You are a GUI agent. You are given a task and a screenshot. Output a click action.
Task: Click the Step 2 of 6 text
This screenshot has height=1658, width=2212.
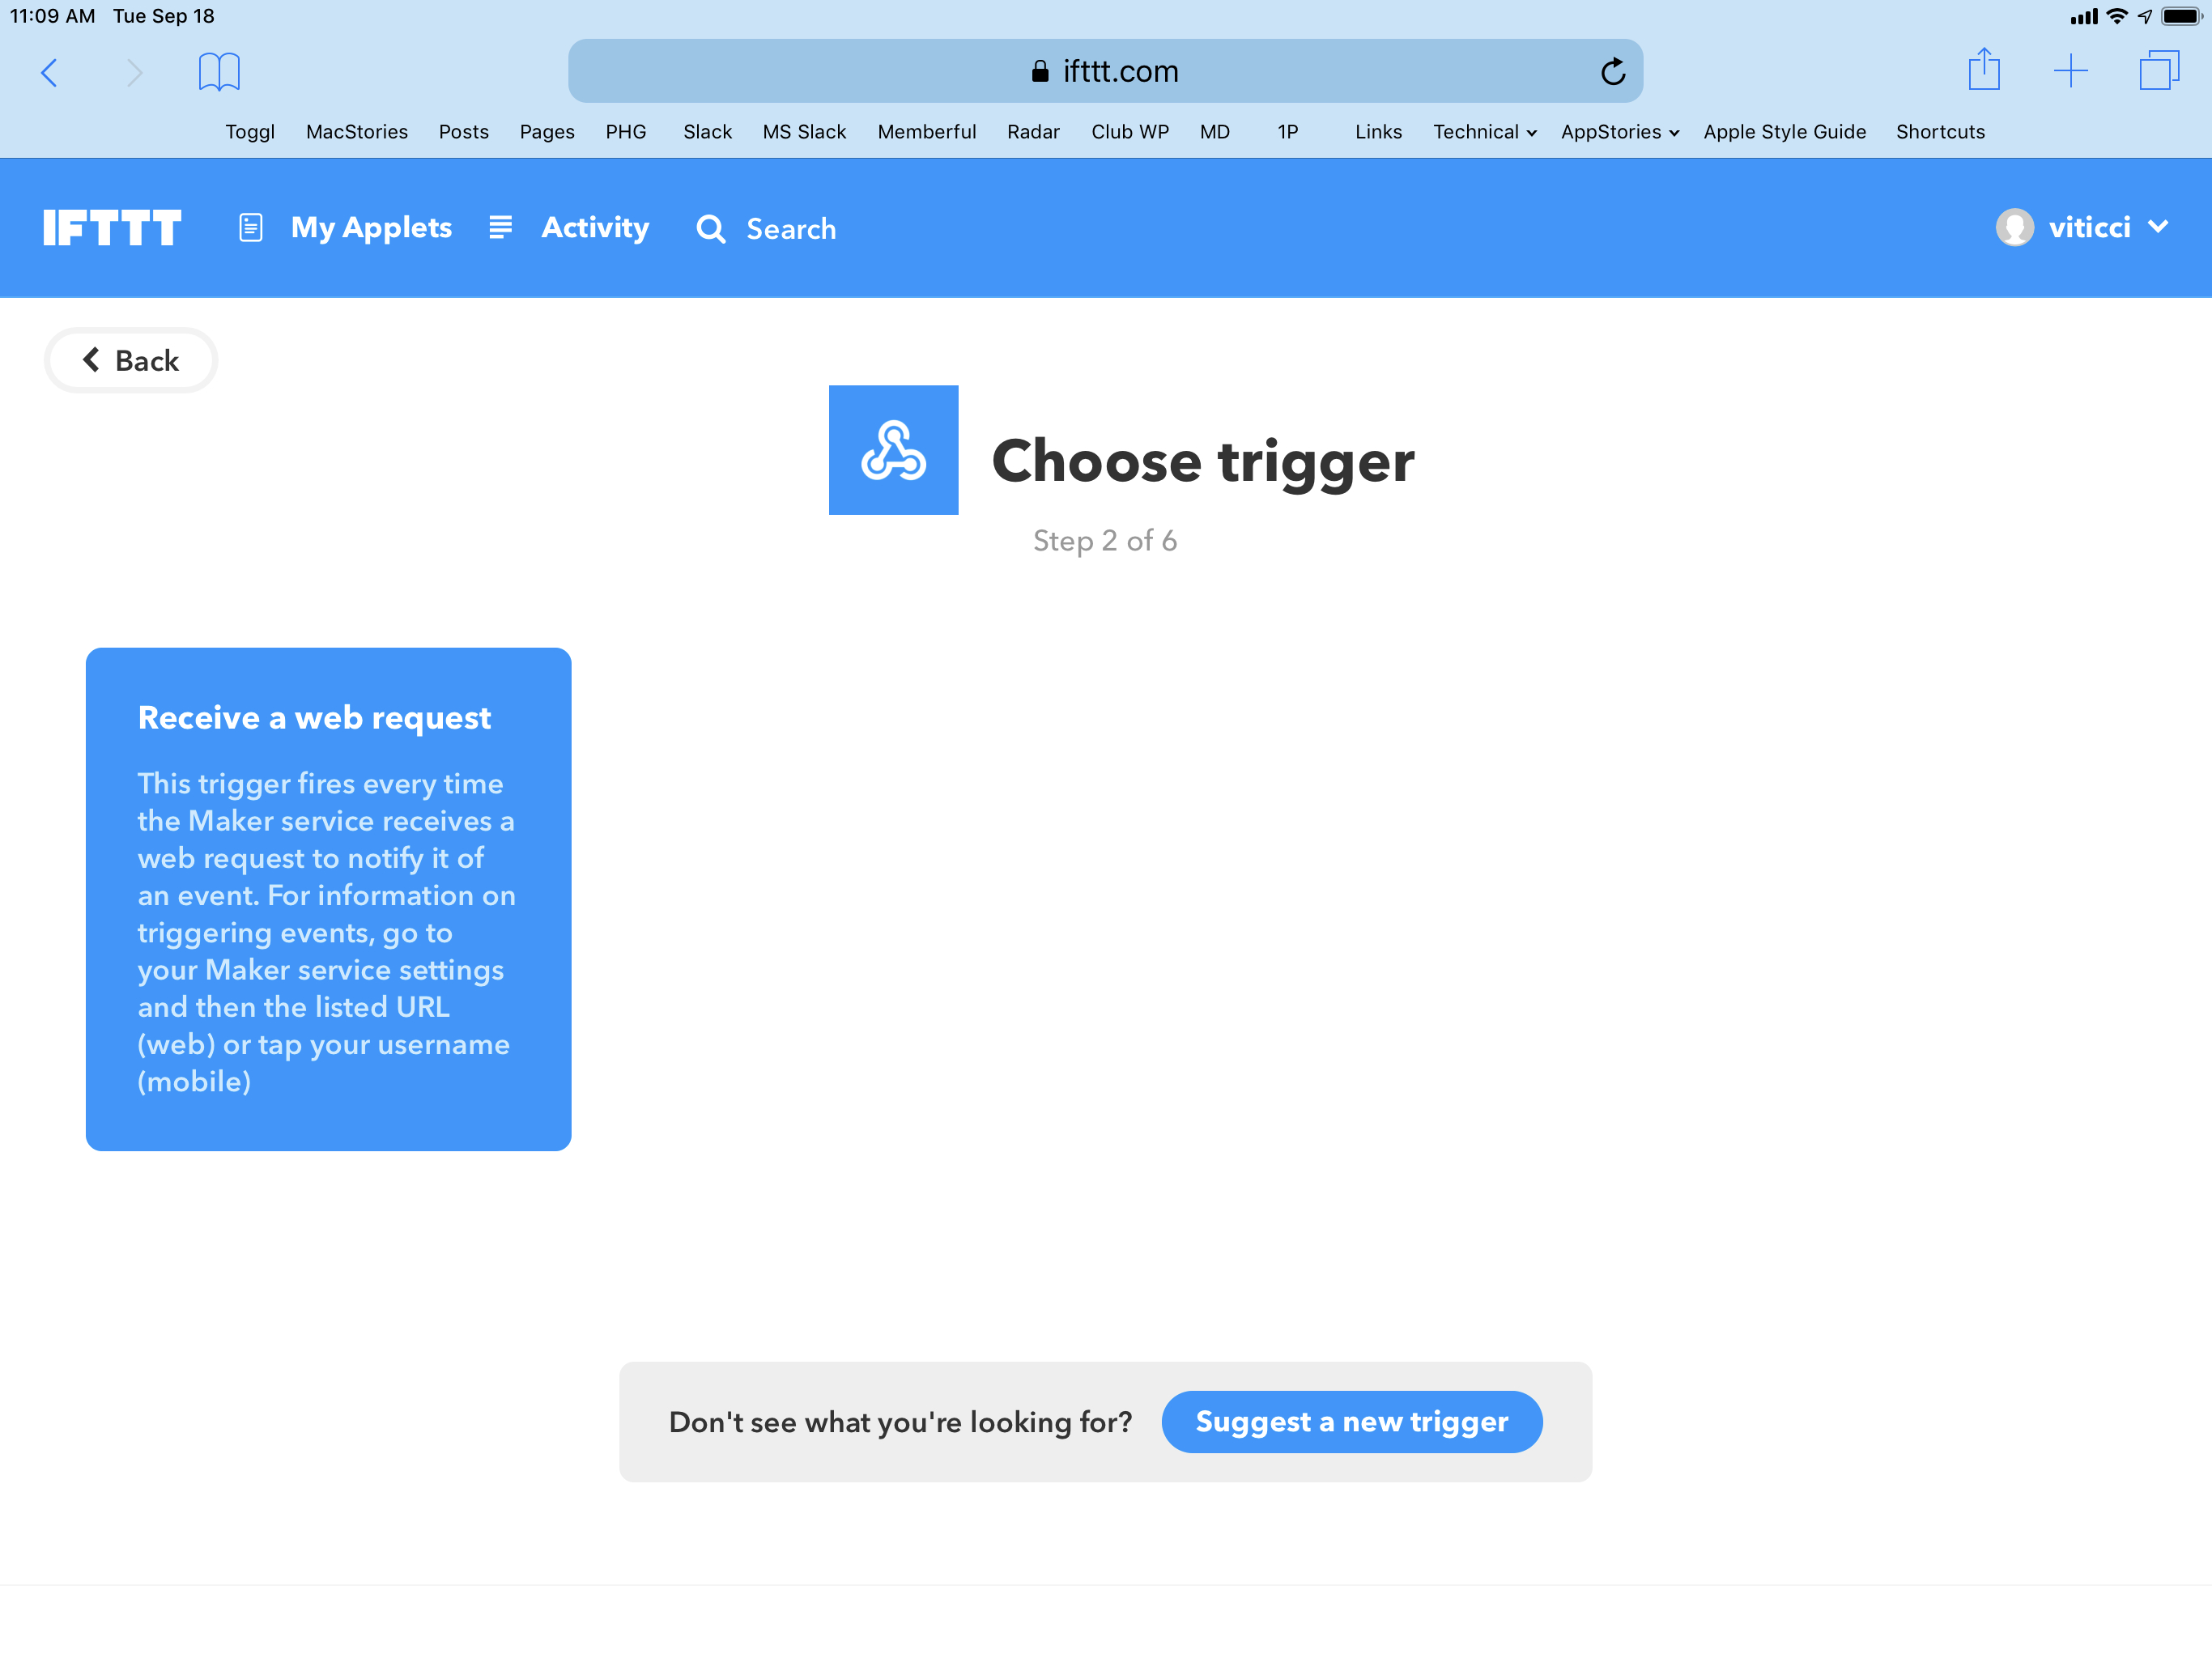pos(1105,541)
